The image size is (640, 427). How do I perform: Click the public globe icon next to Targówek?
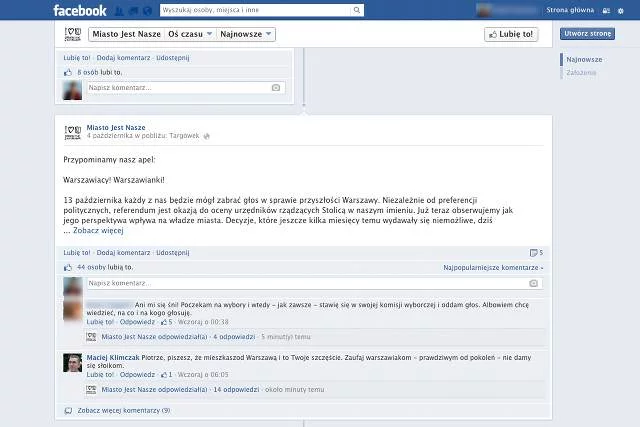coord(207,136)
